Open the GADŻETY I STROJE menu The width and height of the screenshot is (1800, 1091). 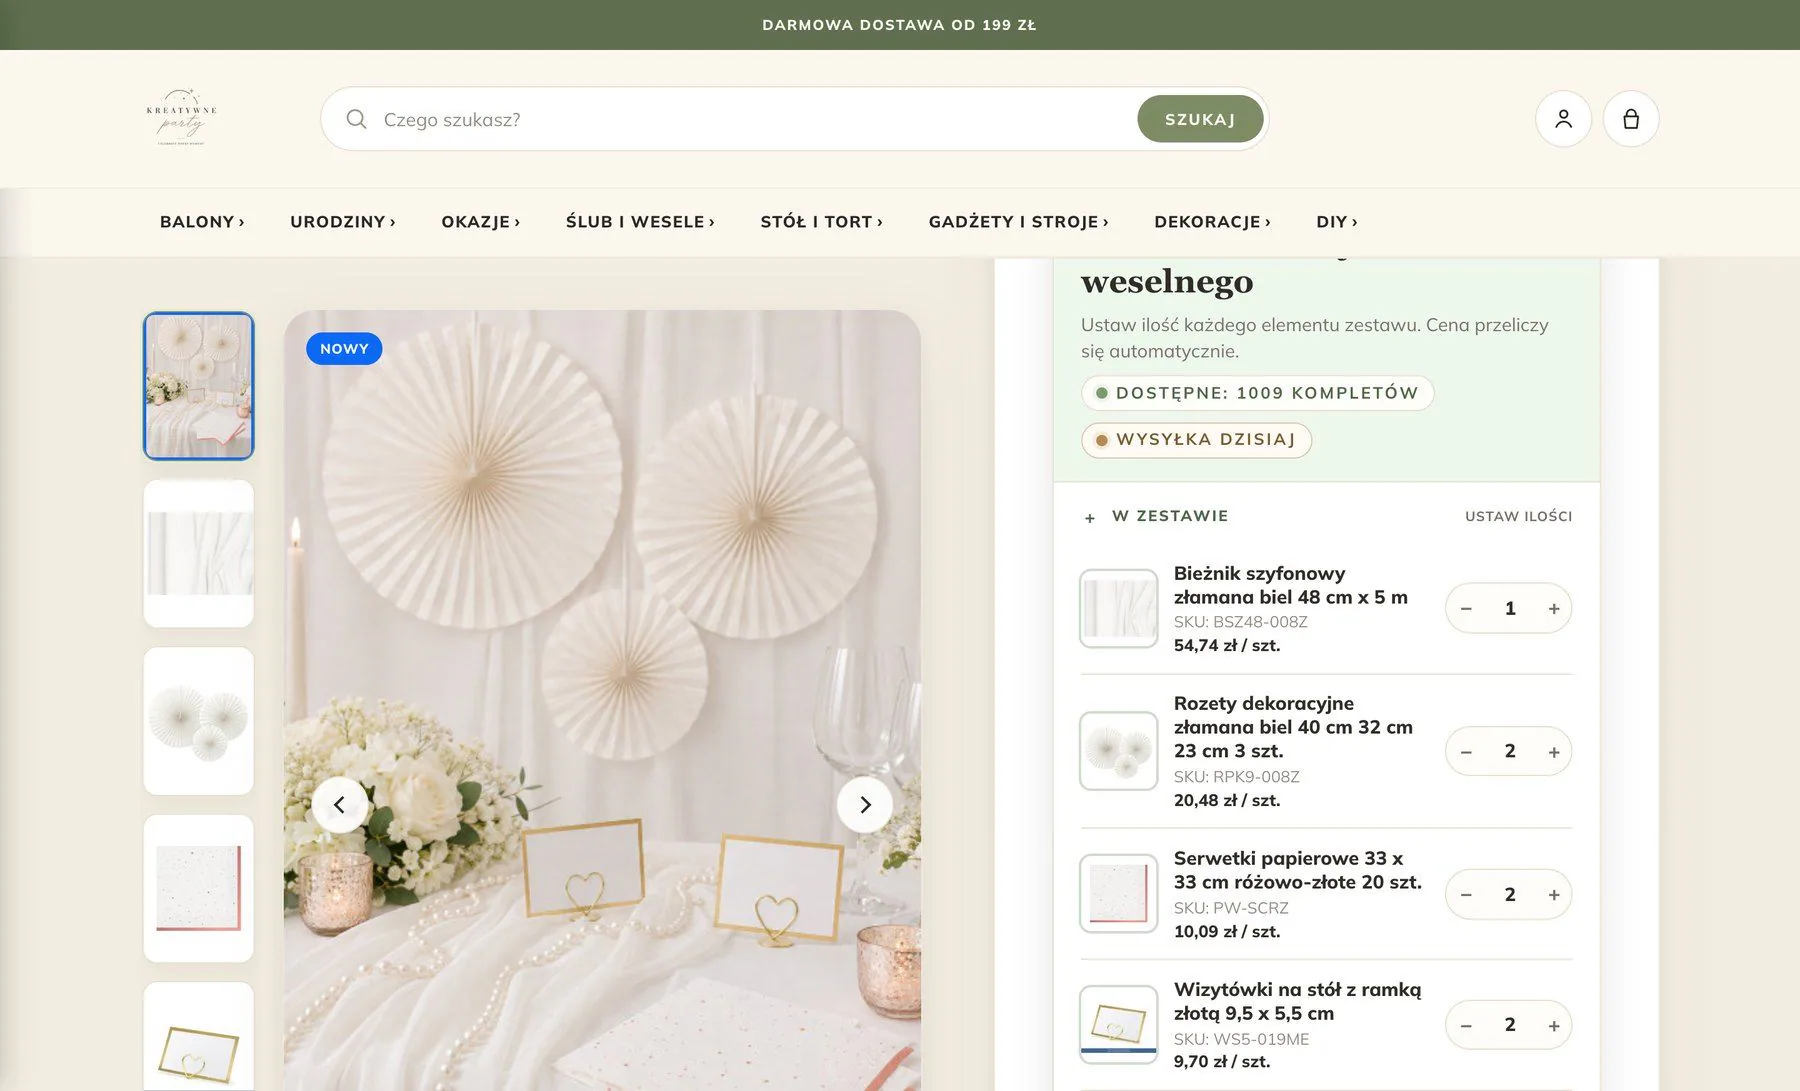(x=1018, y=222)
